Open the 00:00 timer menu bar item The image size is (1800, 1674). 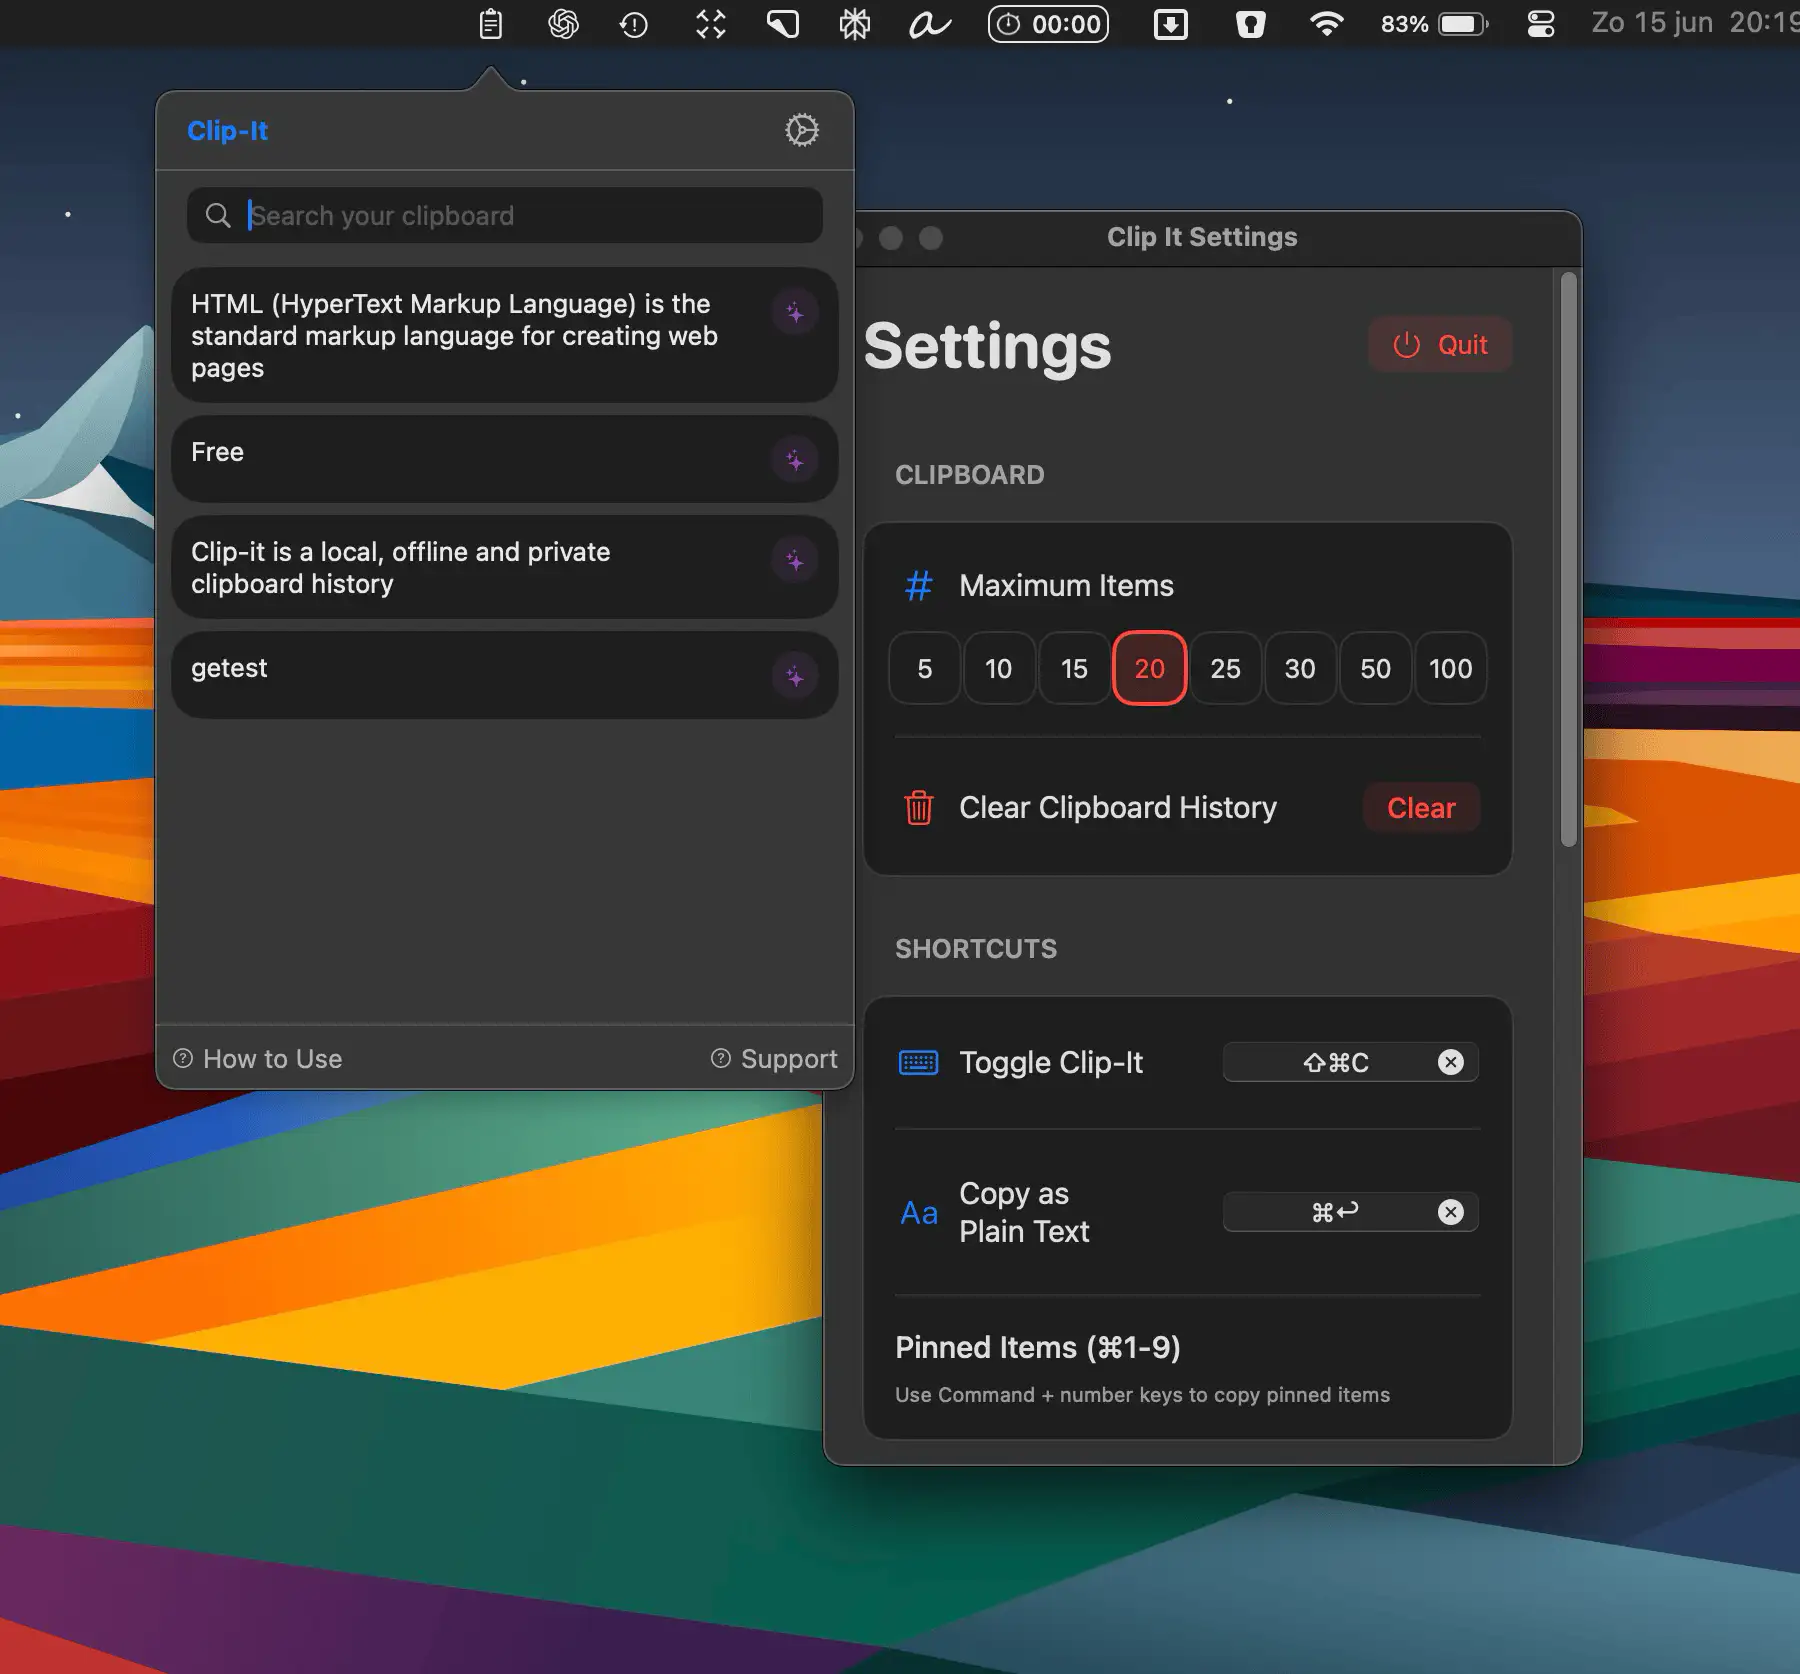pos(1048,24)
